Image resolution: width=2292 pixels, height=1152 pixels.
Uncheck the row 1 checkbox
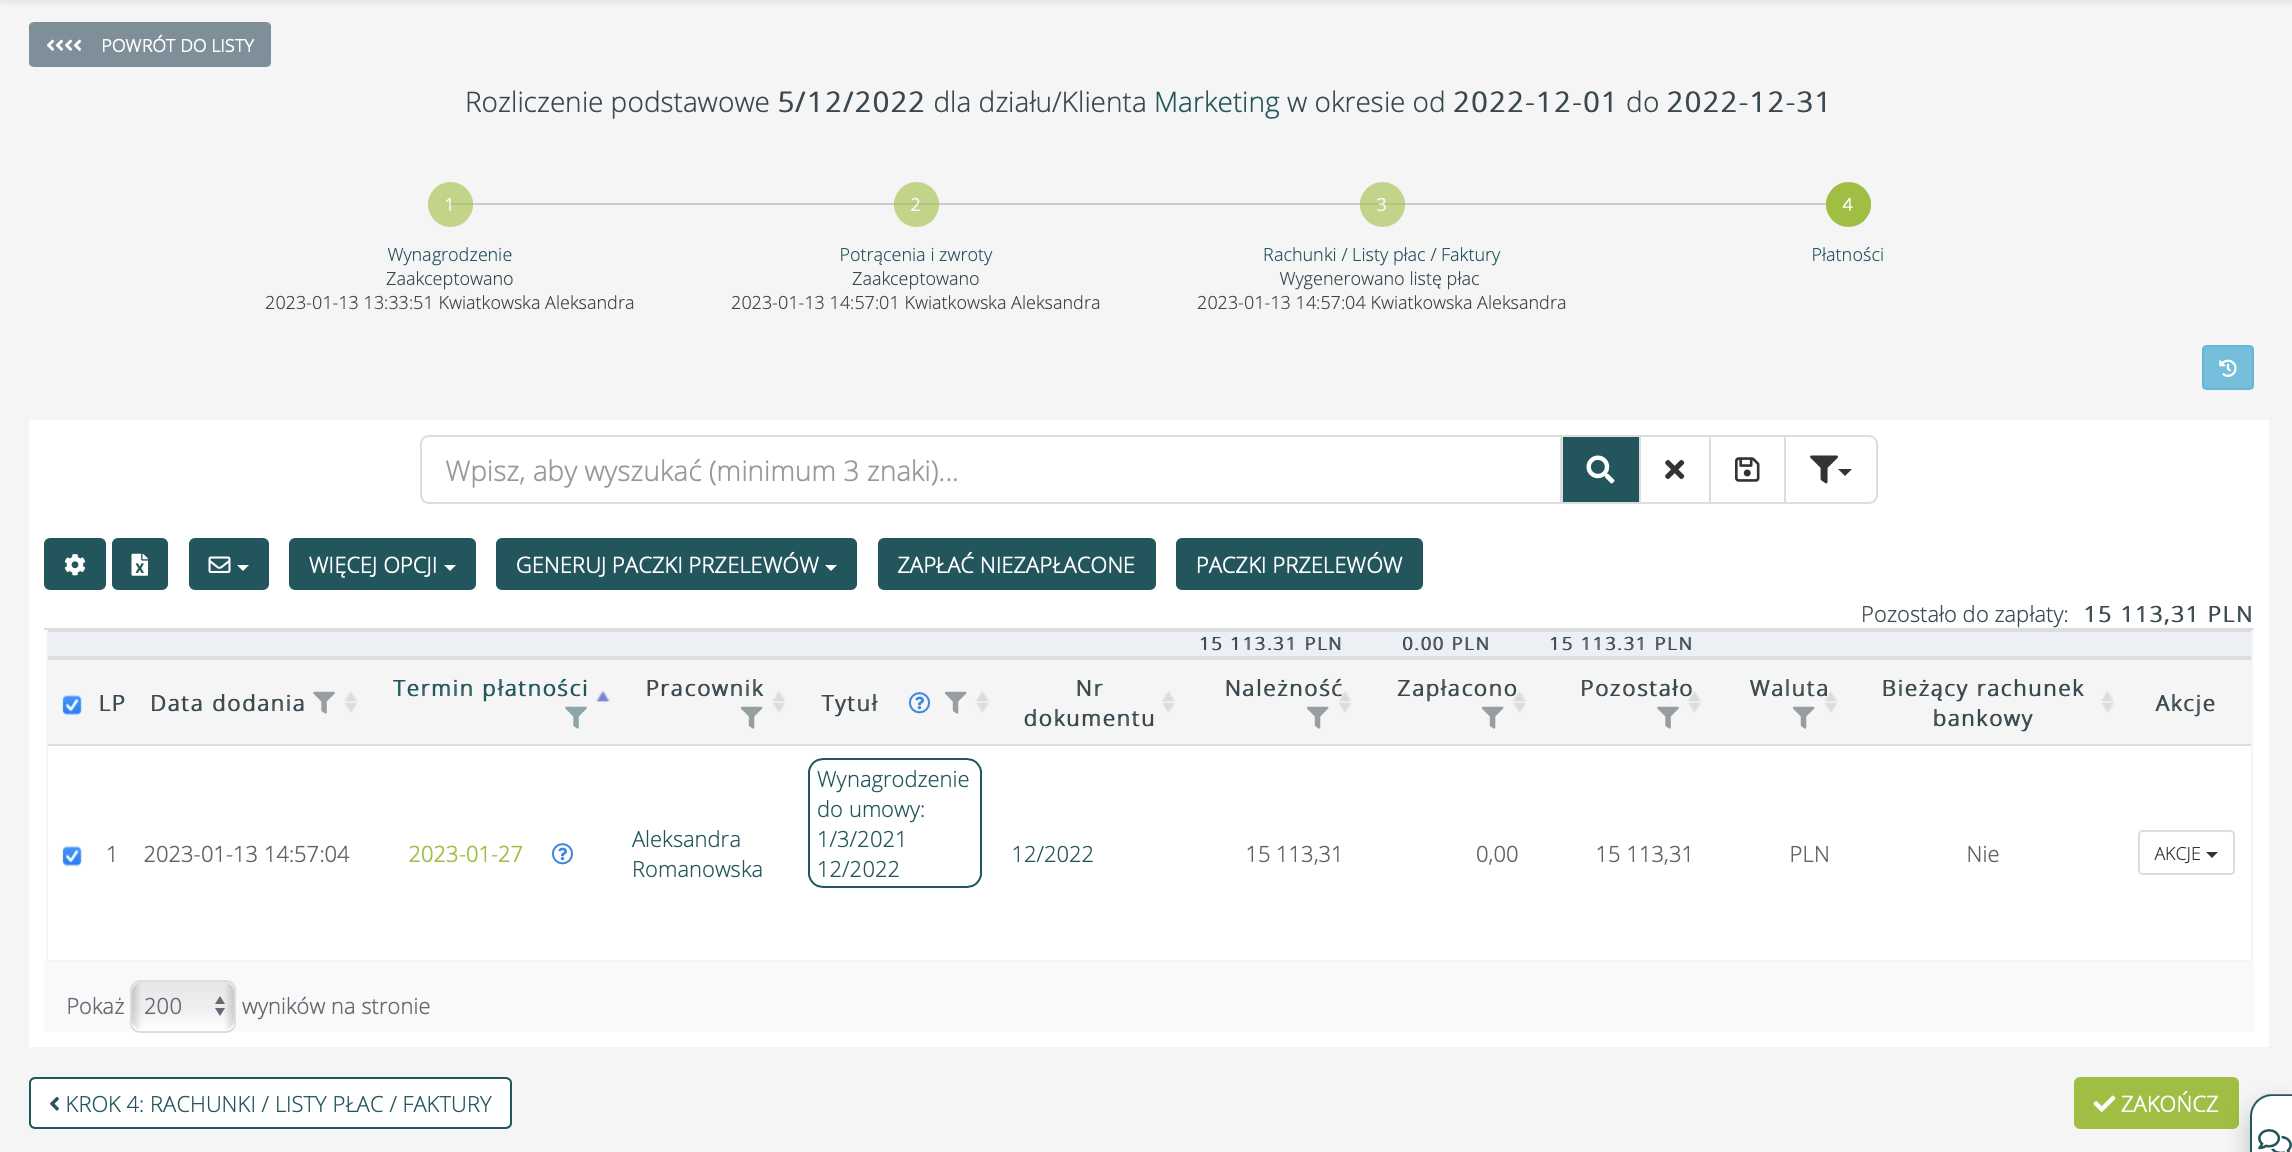[72, 856]
